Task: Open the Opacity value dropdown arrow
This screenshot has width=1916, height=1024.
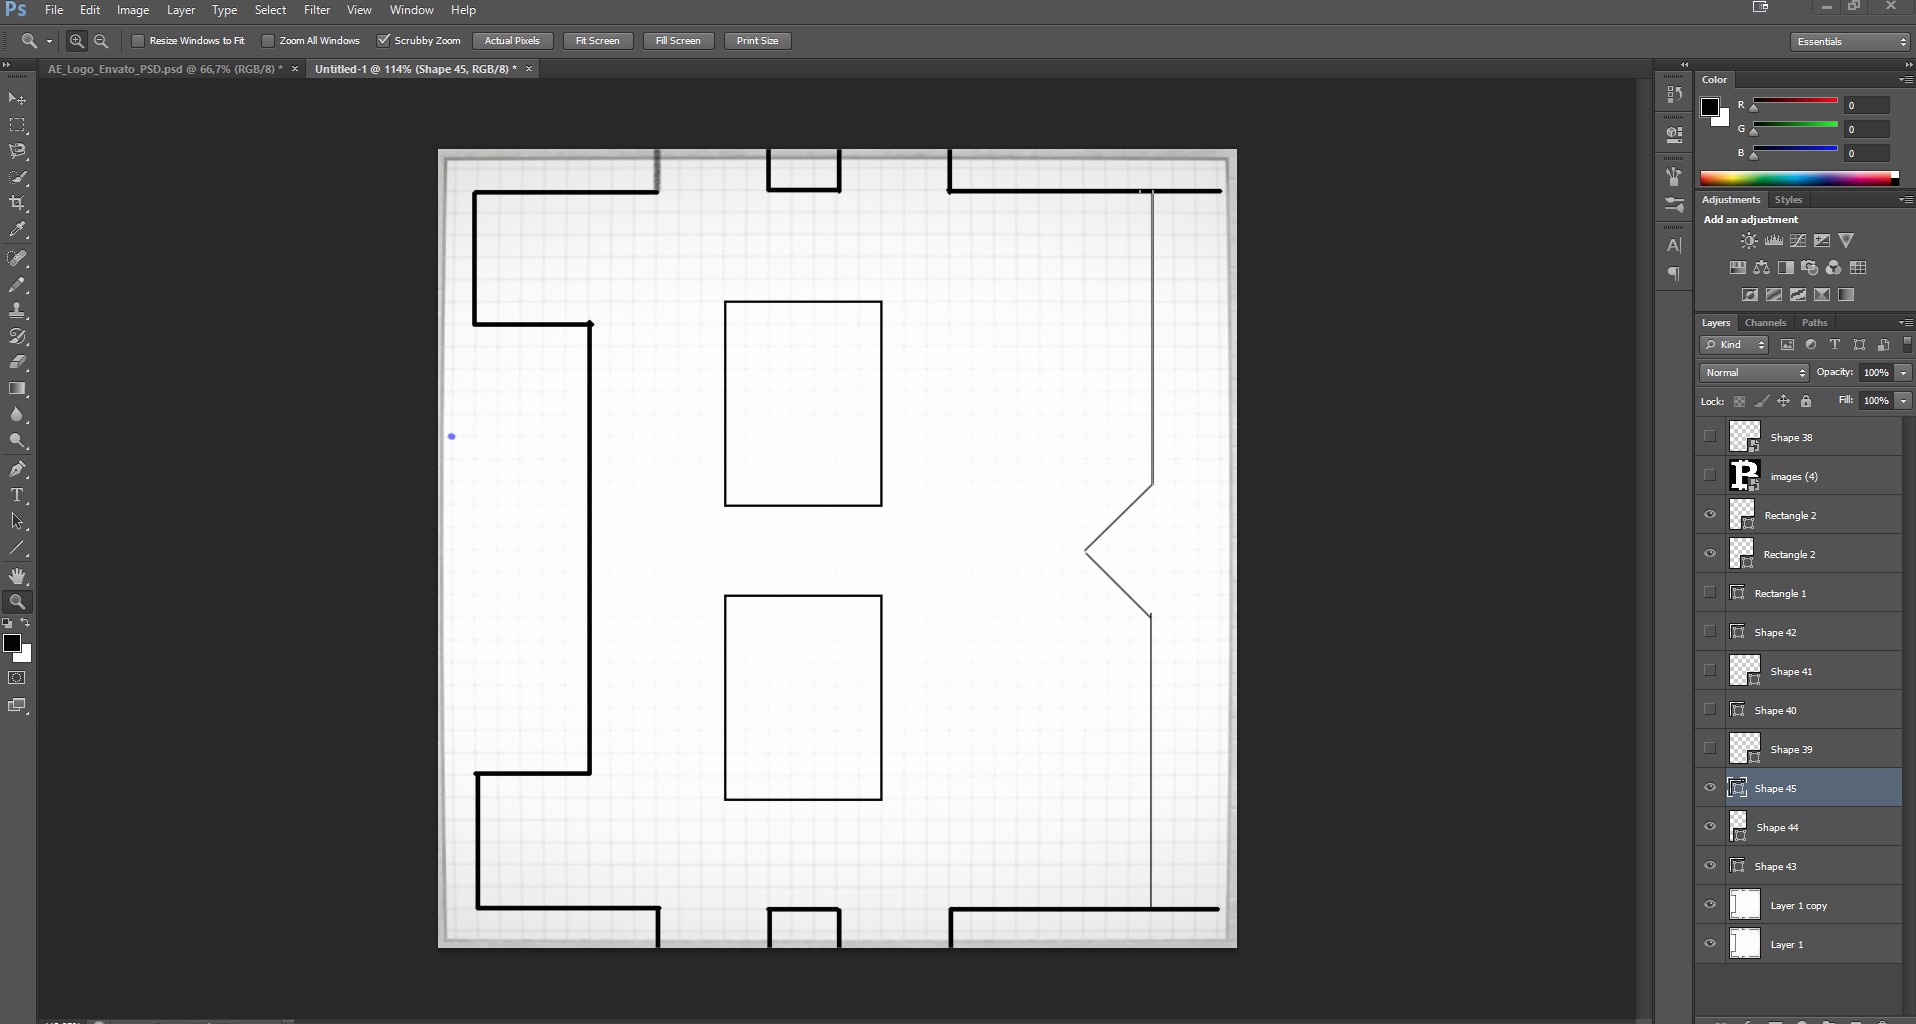Action: (x=1903, y=373)
